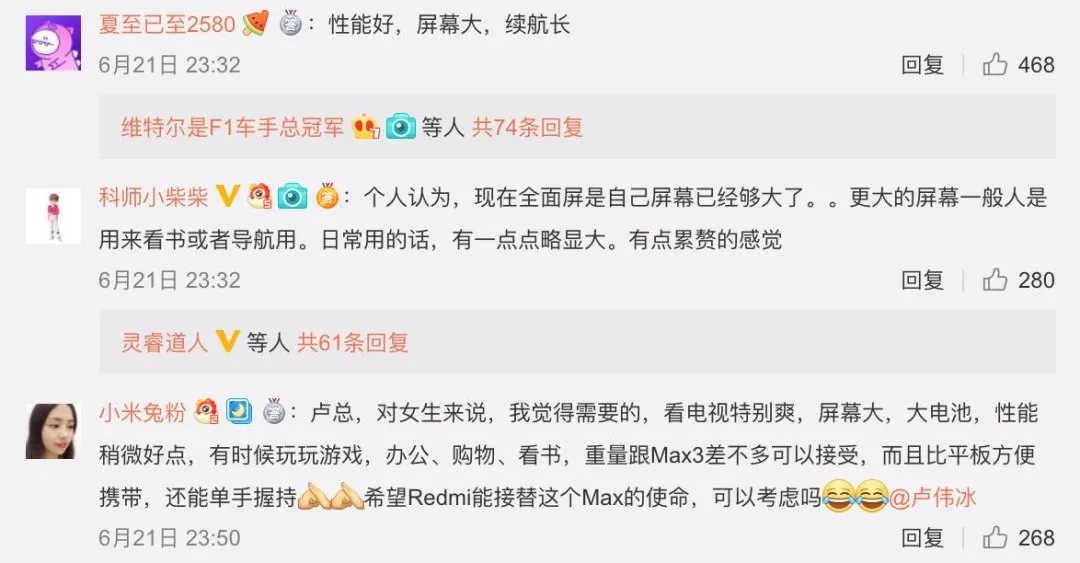Click the yellow V verified badge of 科师小柴柴
This screenshot has width=1080, height=563.
[227, 197]
